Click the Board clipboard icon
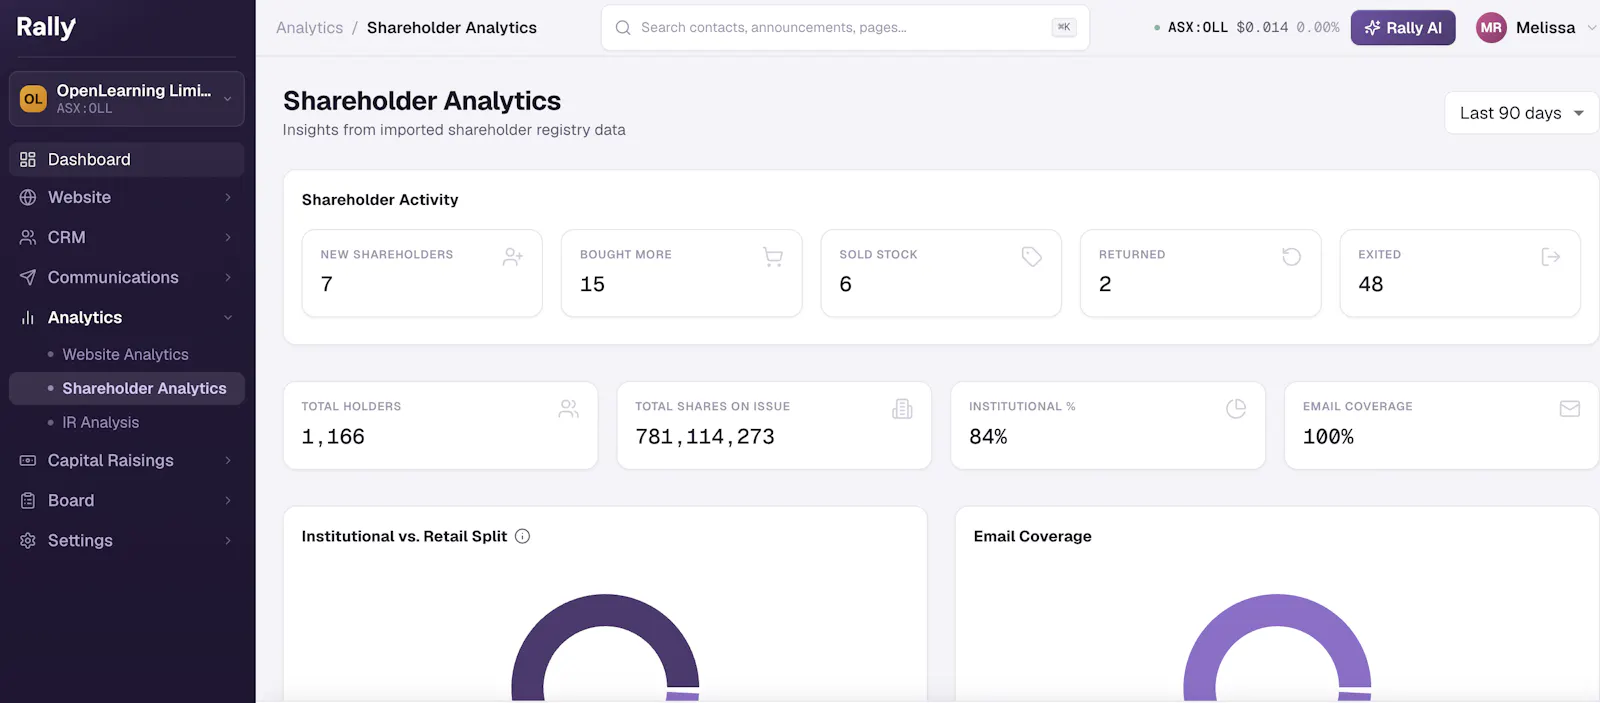 28,500
